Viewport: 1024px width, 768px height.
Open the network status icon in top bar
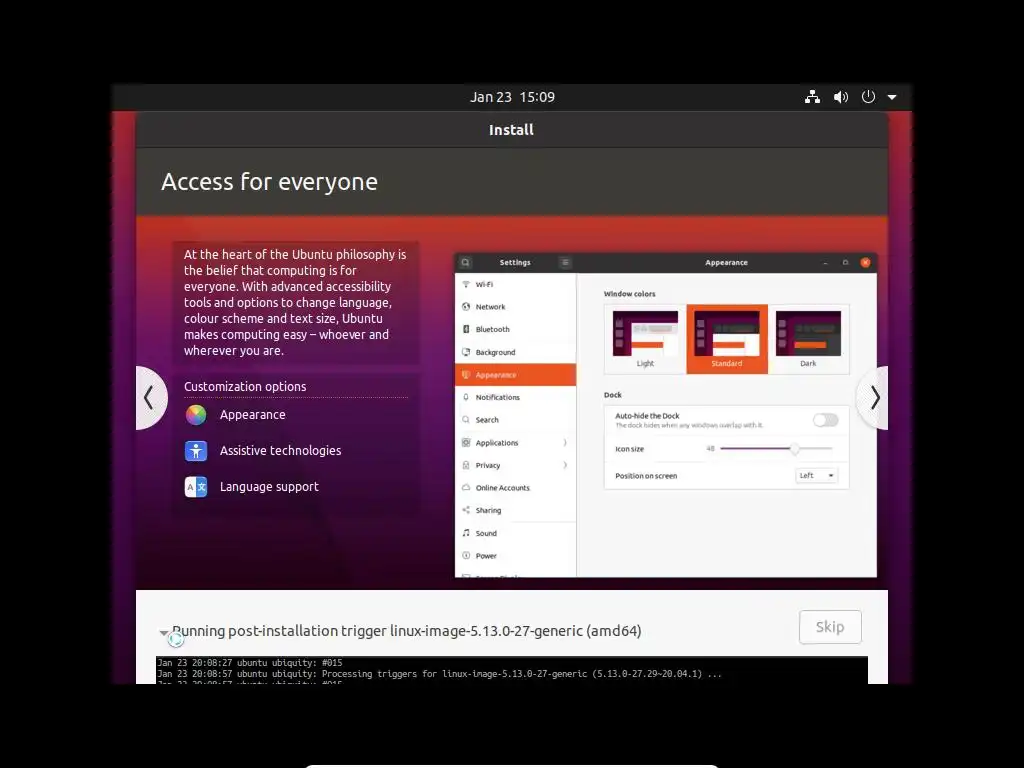click(x=812, y=97)
